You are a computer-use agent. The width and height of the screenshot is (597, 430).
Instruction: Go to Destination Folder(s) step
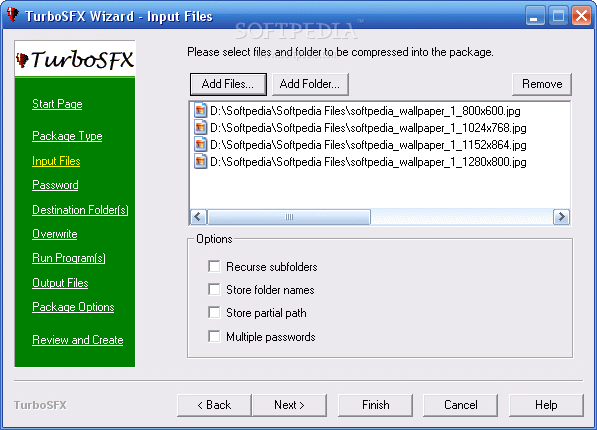(80, 209)
